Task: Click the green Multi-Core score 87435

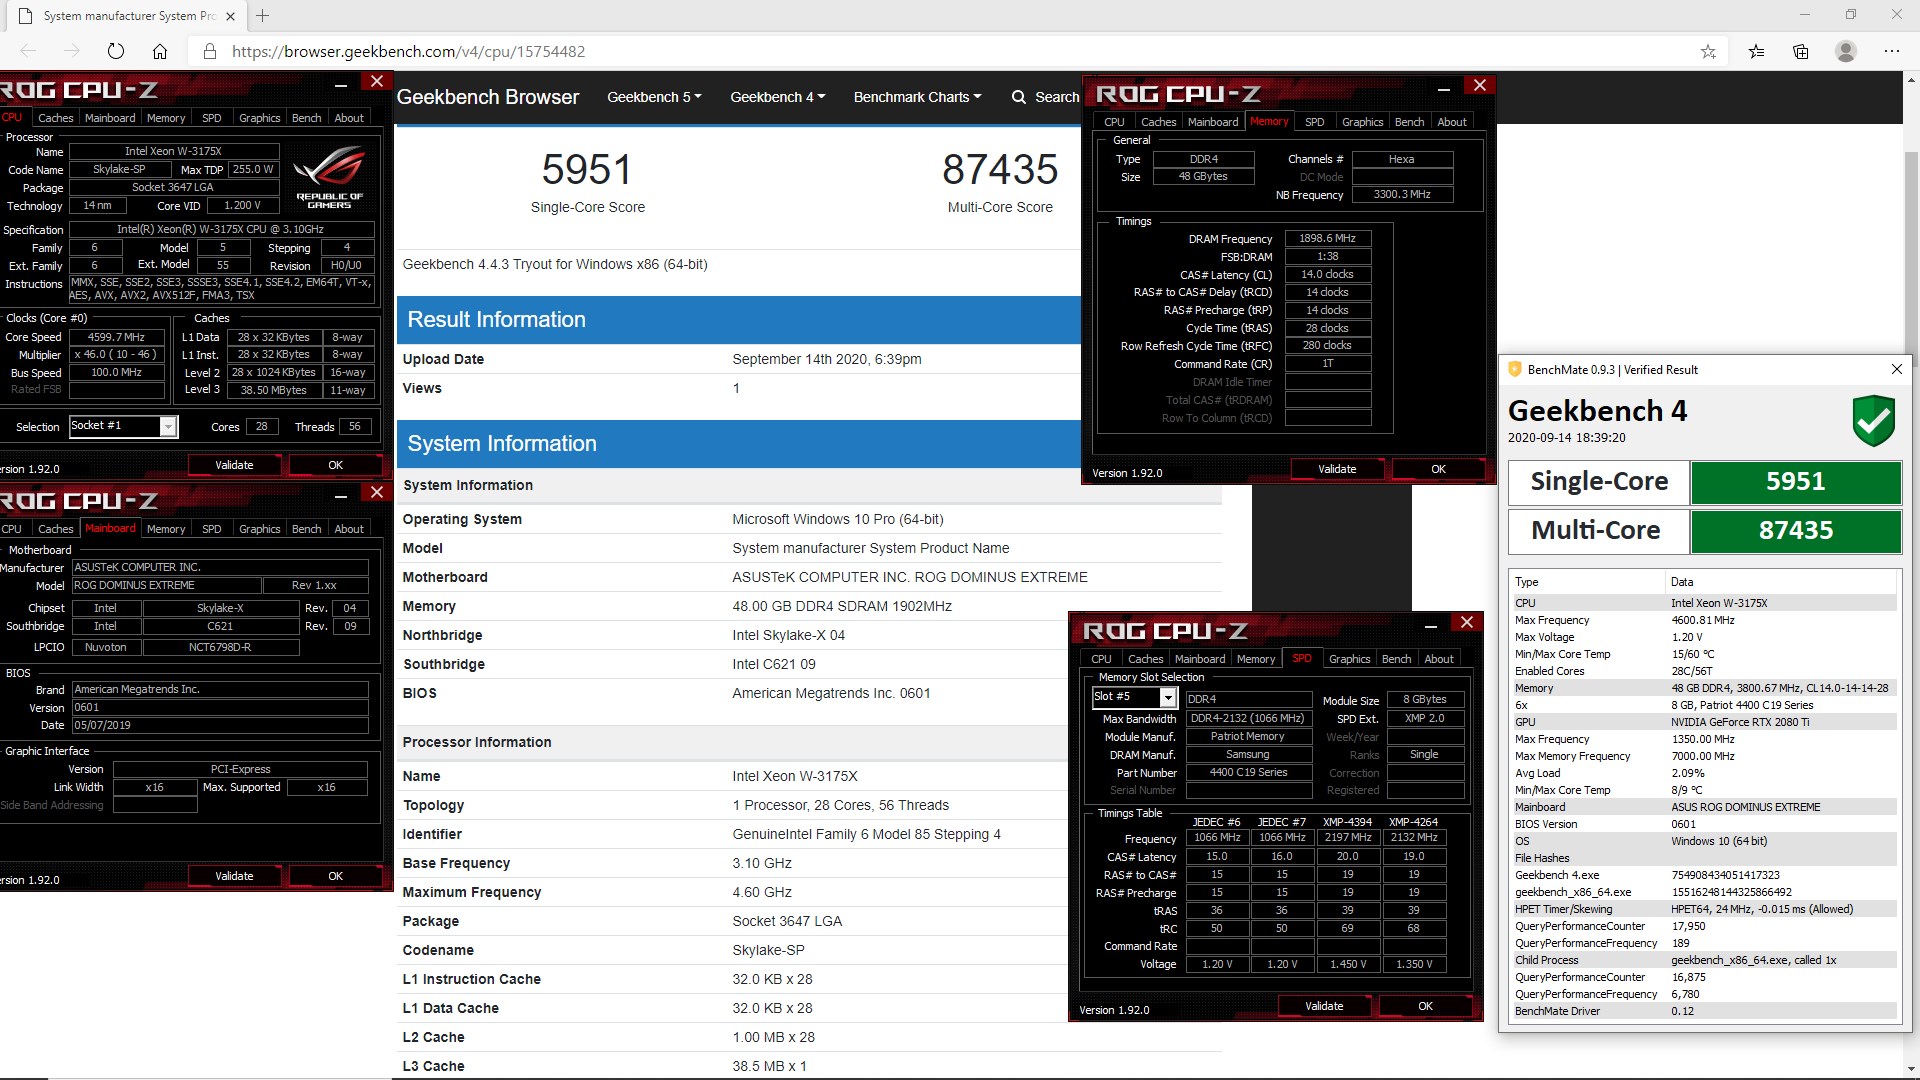Action: 1795,531
